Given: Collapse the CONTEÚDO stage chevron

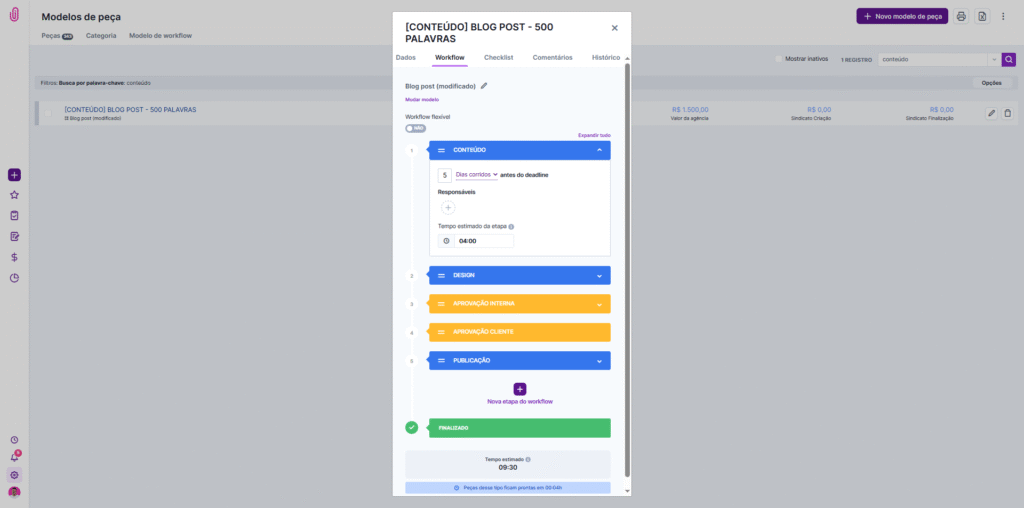Looking at the screenshot, I should (x=599, y=150).
